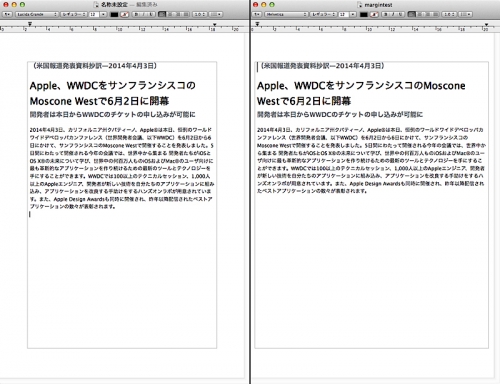The height and width of the screenshot is (384, 500).
Task: Open background color swatch in left window
Action: point(125,15)
